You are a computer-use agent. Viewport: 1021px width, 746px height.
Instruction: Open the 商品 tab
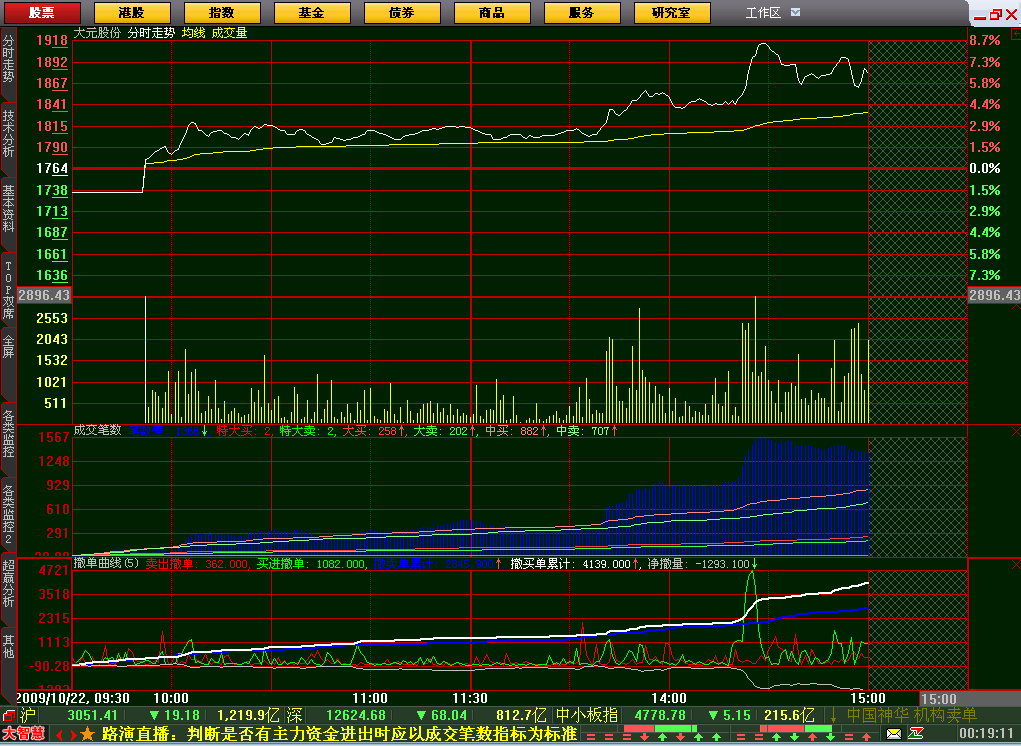tap(492, 13)
